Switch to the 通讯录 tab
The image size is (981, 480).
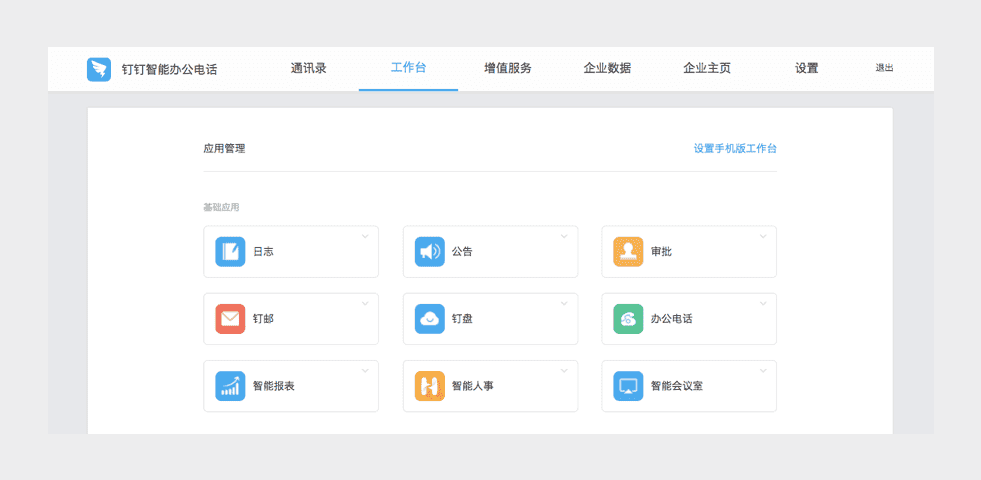pyautogui.click(x=309, y=69)
